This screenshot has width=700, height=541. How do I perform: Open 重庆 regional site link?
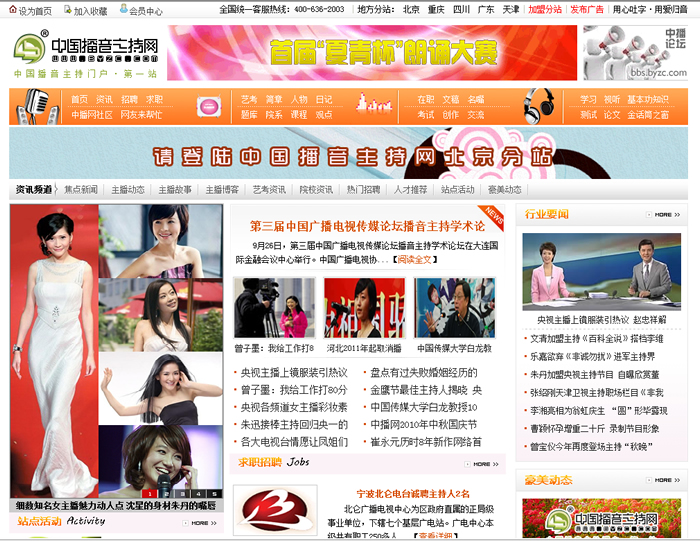tap(436, 9)
